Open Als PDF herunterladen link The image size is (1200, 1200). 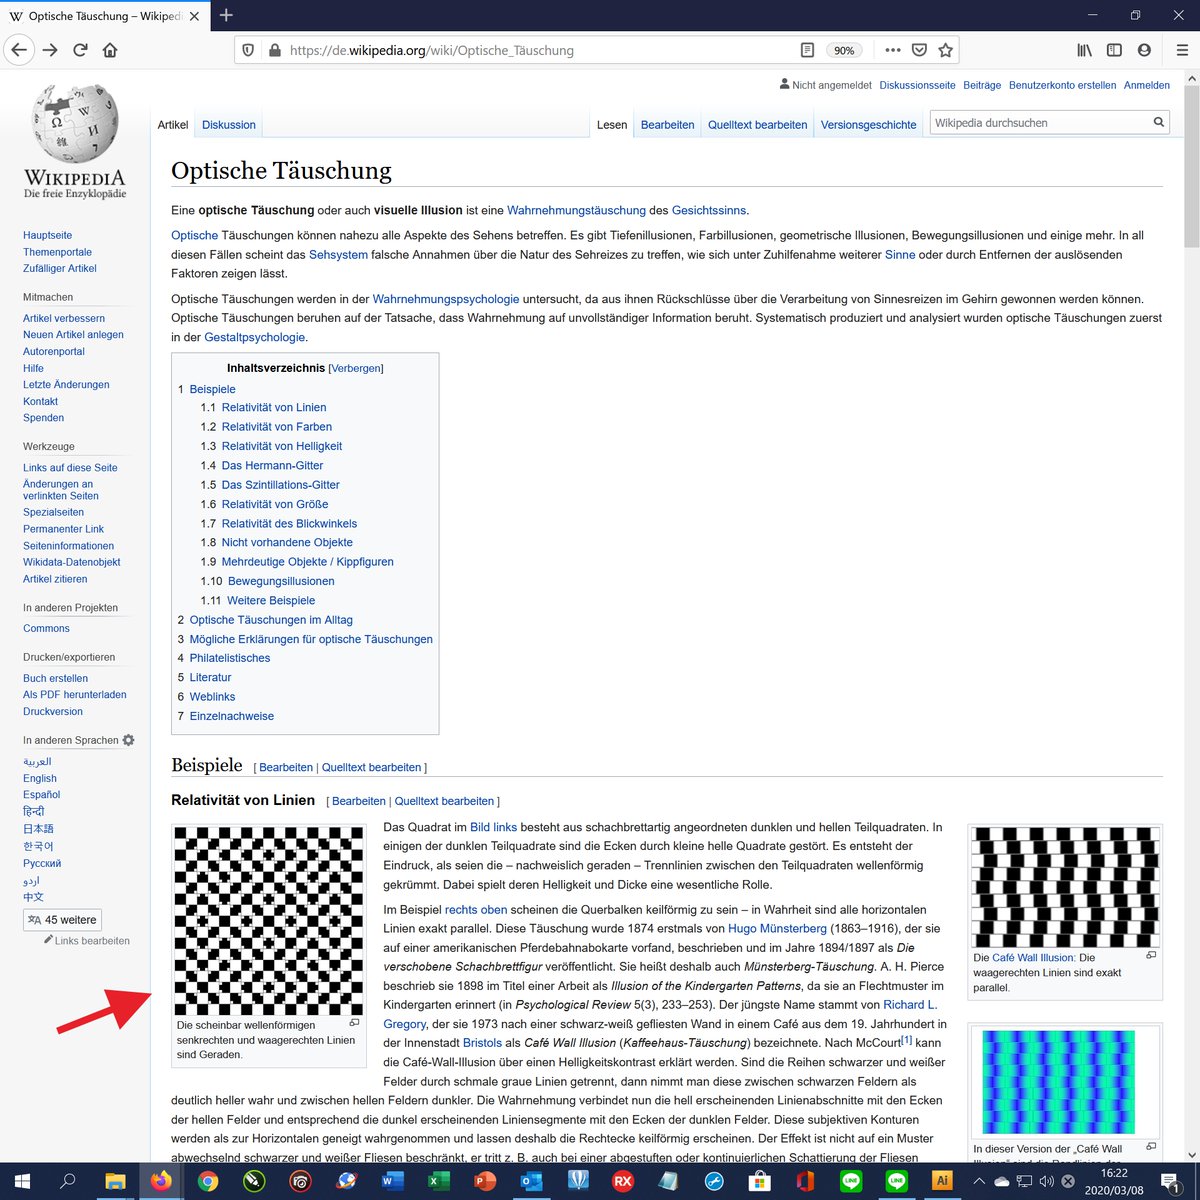tap(75, 694)
